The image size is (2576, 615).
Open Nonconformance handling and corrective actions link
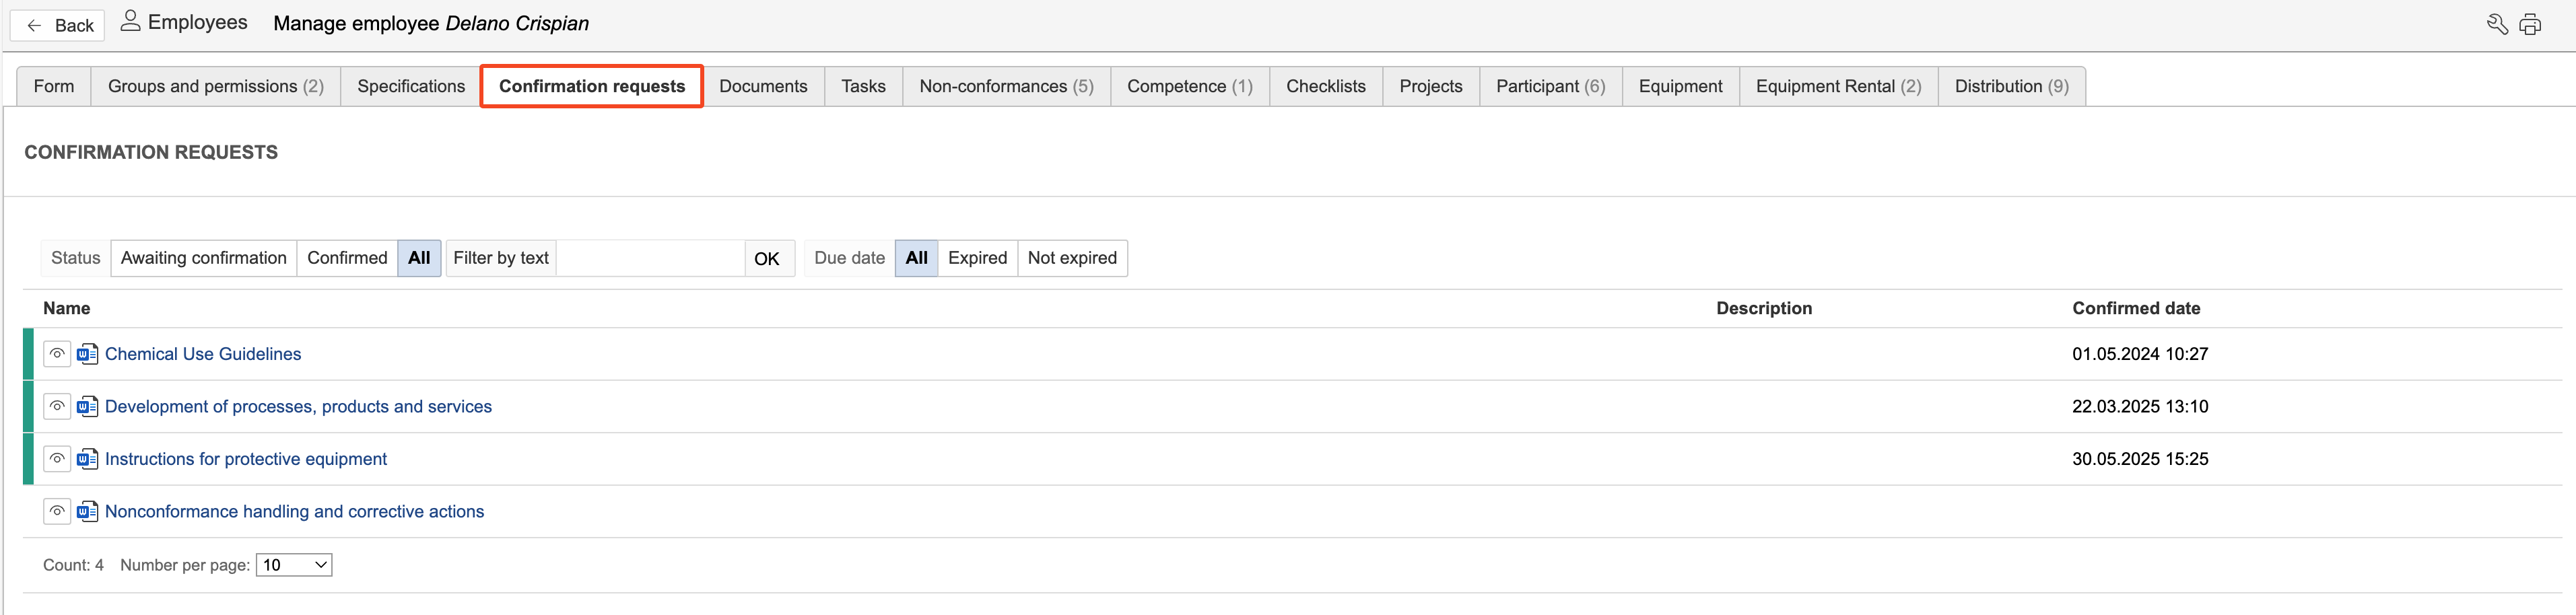click(294, 512)
